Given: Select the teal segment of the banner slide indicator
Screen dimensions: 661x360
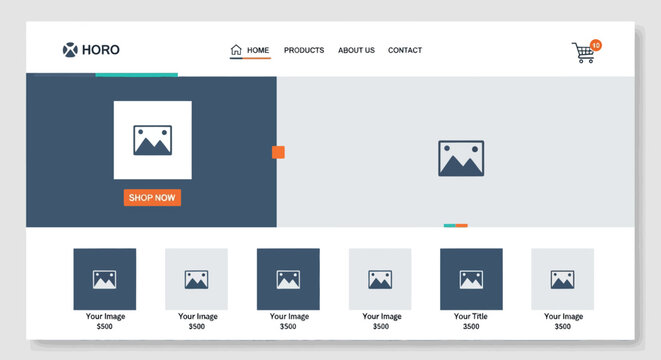Looking at the screenshot, I should (x=449, y=226).
